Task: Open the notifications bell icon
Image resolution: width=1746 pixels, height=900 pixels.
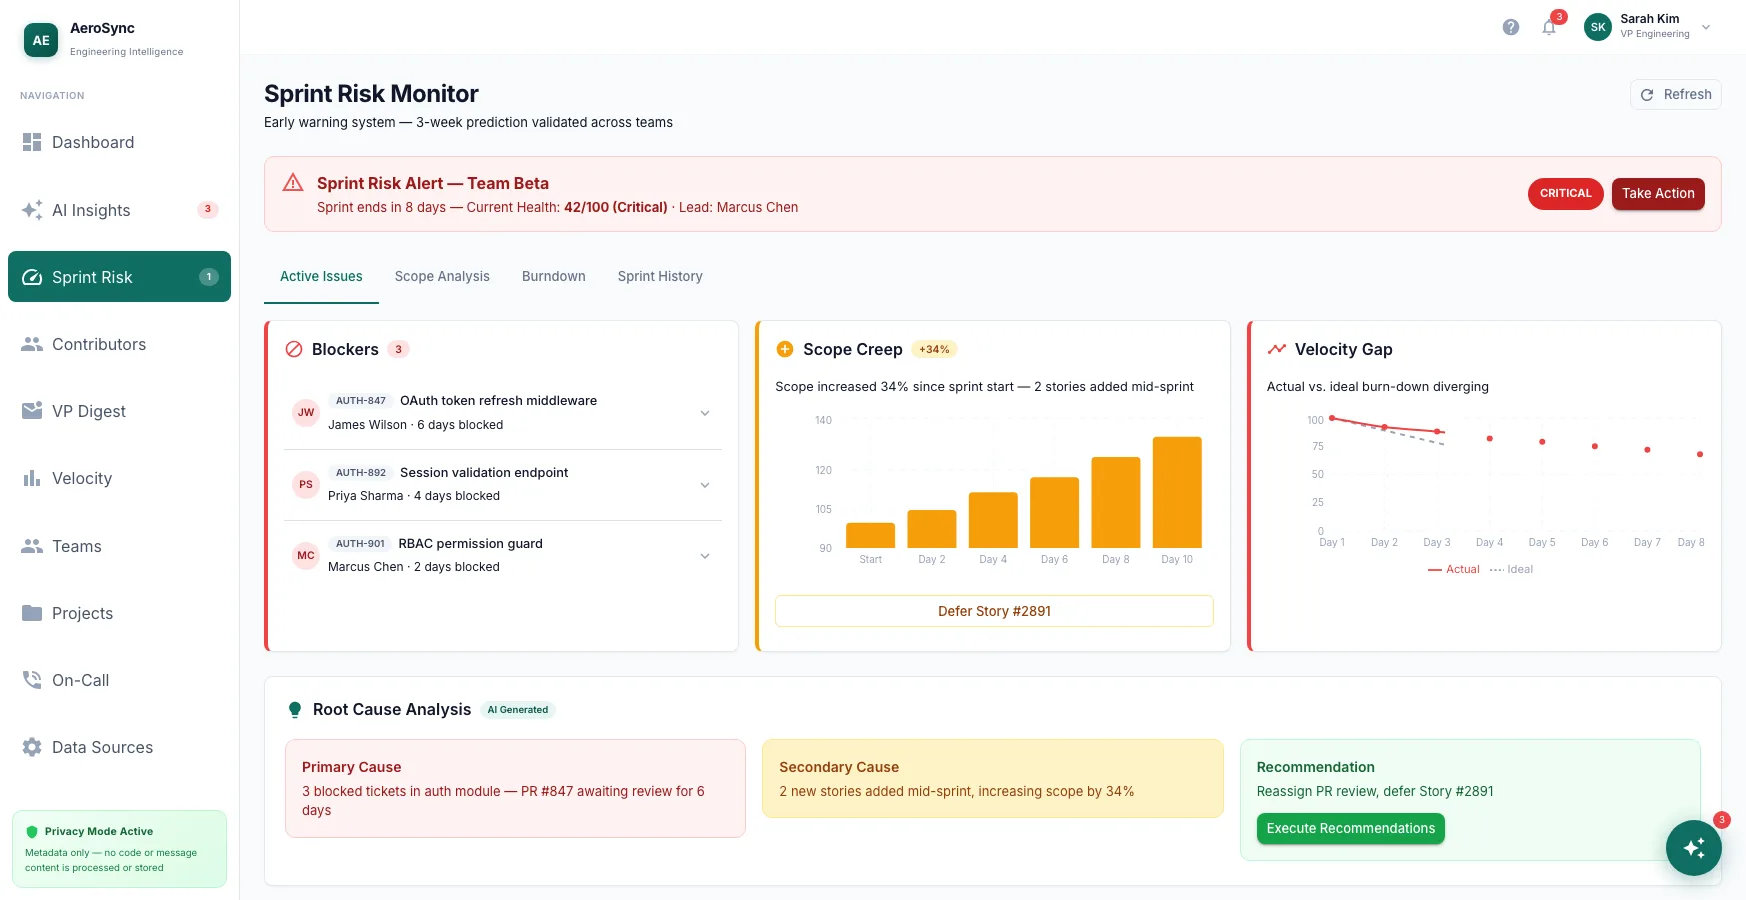Action: tap(1549, 27)
